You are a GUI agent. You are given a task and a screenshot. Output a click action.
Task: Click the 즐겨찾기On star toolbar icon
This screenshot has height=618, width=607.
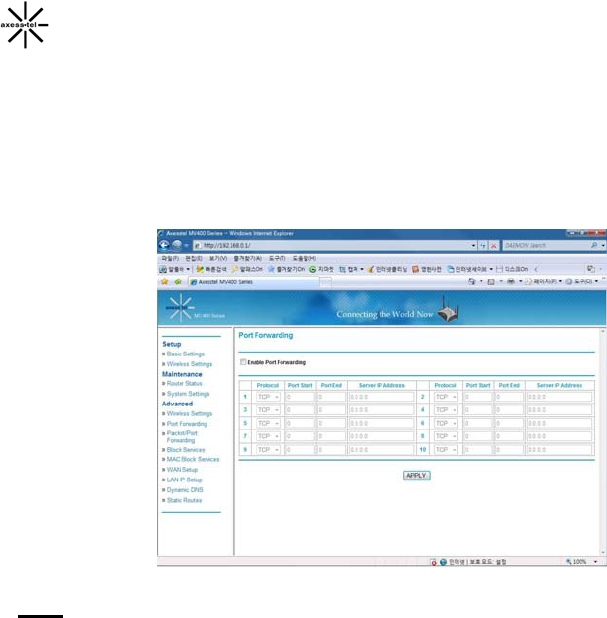tap(271, 269)
